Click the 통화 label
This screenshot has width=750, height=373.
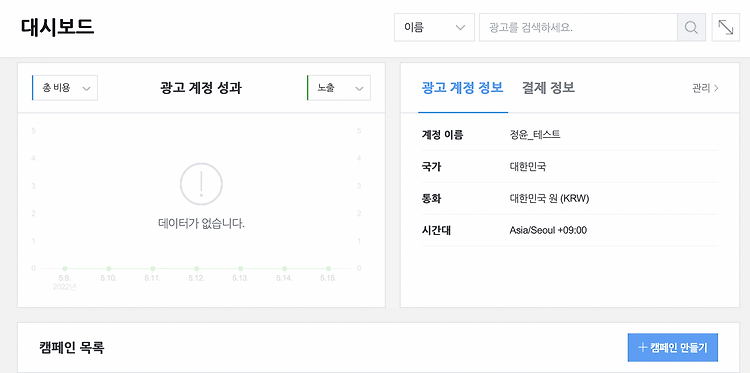click(x=431, y=198)
